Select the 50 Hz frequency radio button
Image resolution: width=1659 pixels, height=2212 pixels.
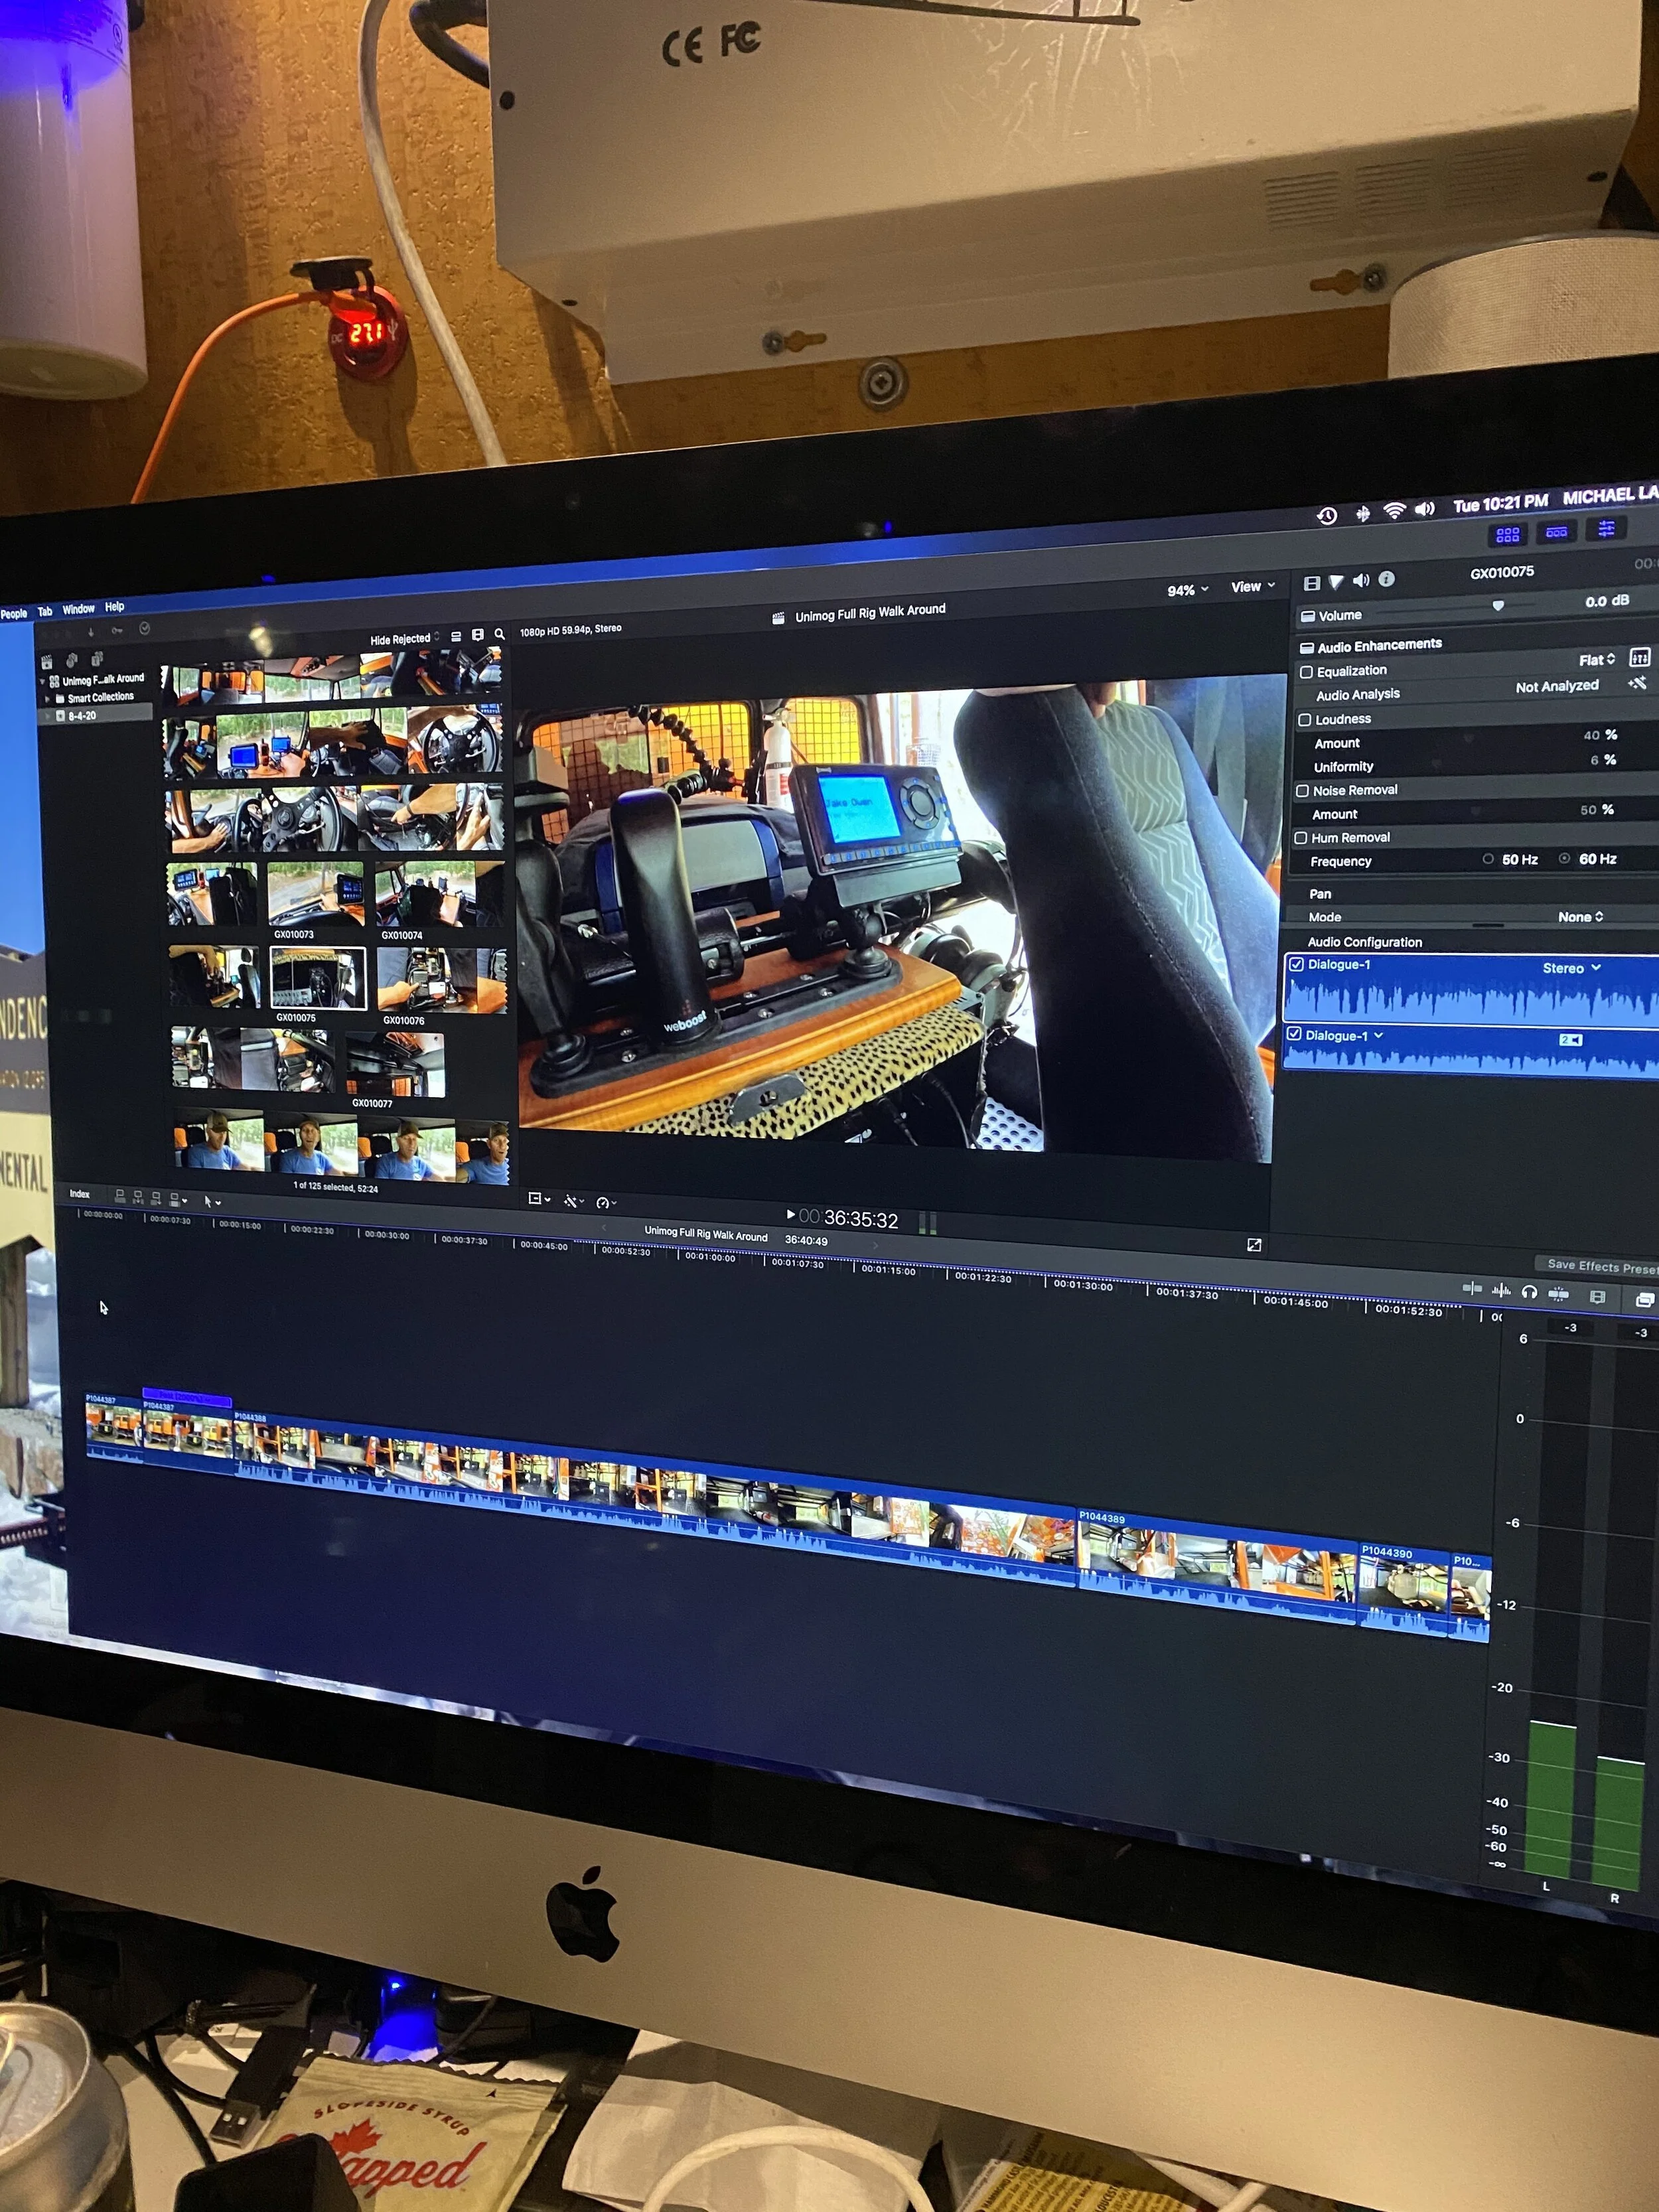(x=1488, y=859)
